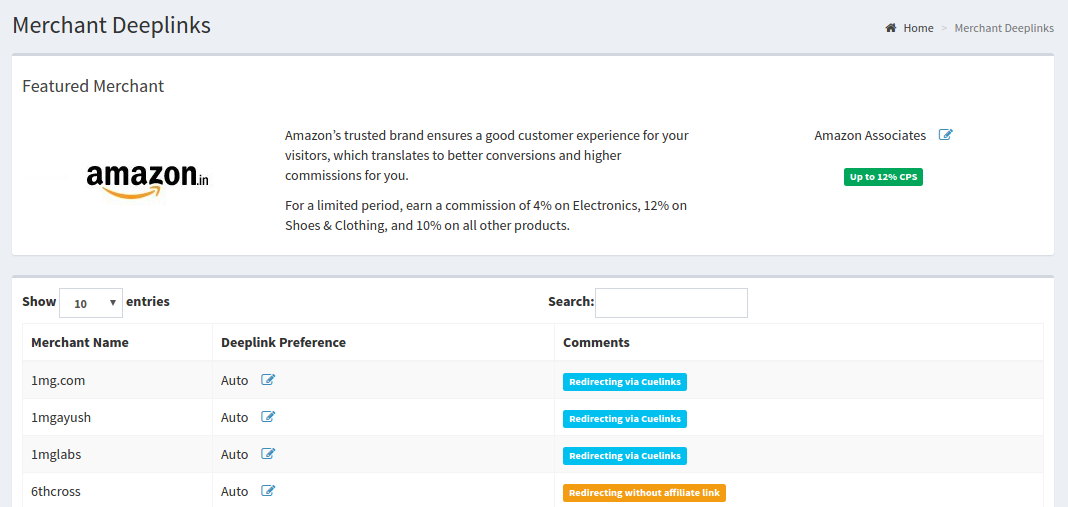Click Merchant Deeplinks breadcrumb item
Viewport: 1068px width, 507px height.
(x=1004, y=28)
